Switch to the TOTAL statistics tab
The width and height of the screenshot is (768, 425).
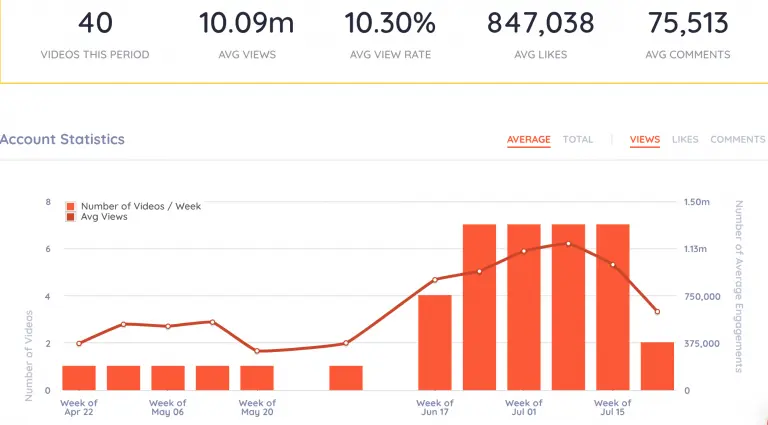(578, 140)
